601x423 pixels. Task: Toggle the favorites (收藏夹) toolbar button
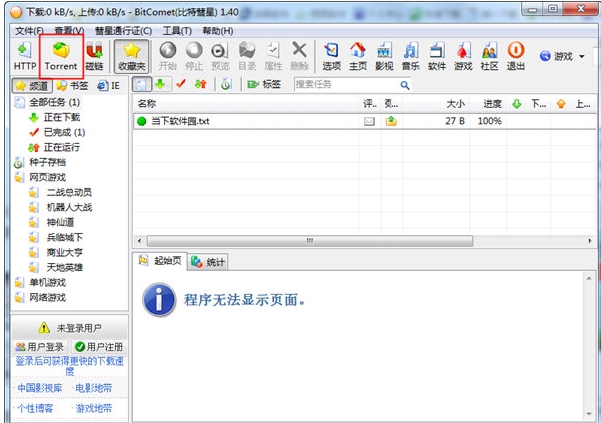(x=131, y=56)
